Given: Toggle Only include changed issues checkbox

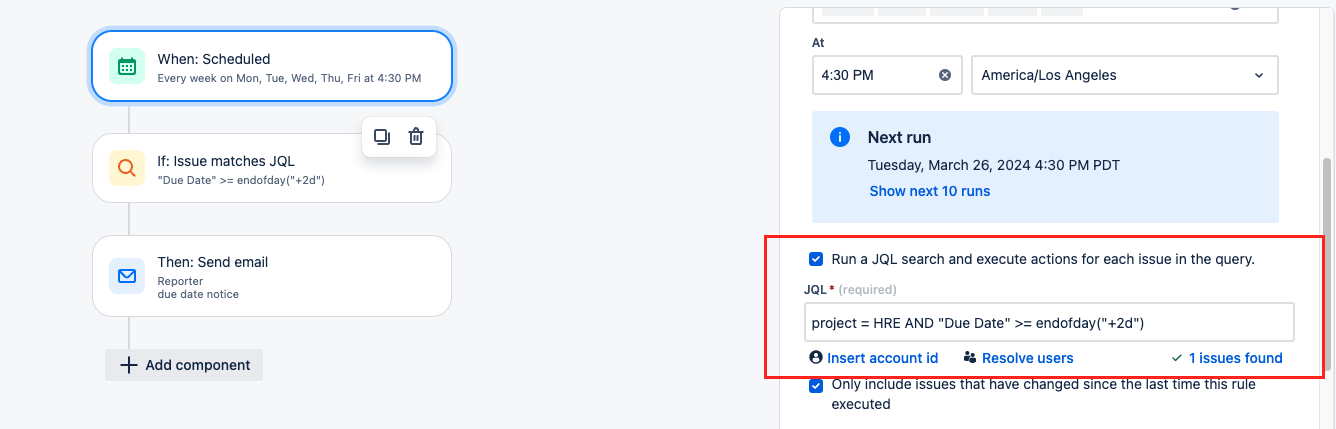Looking at the screenshot, I should click(x=816, y=385).
